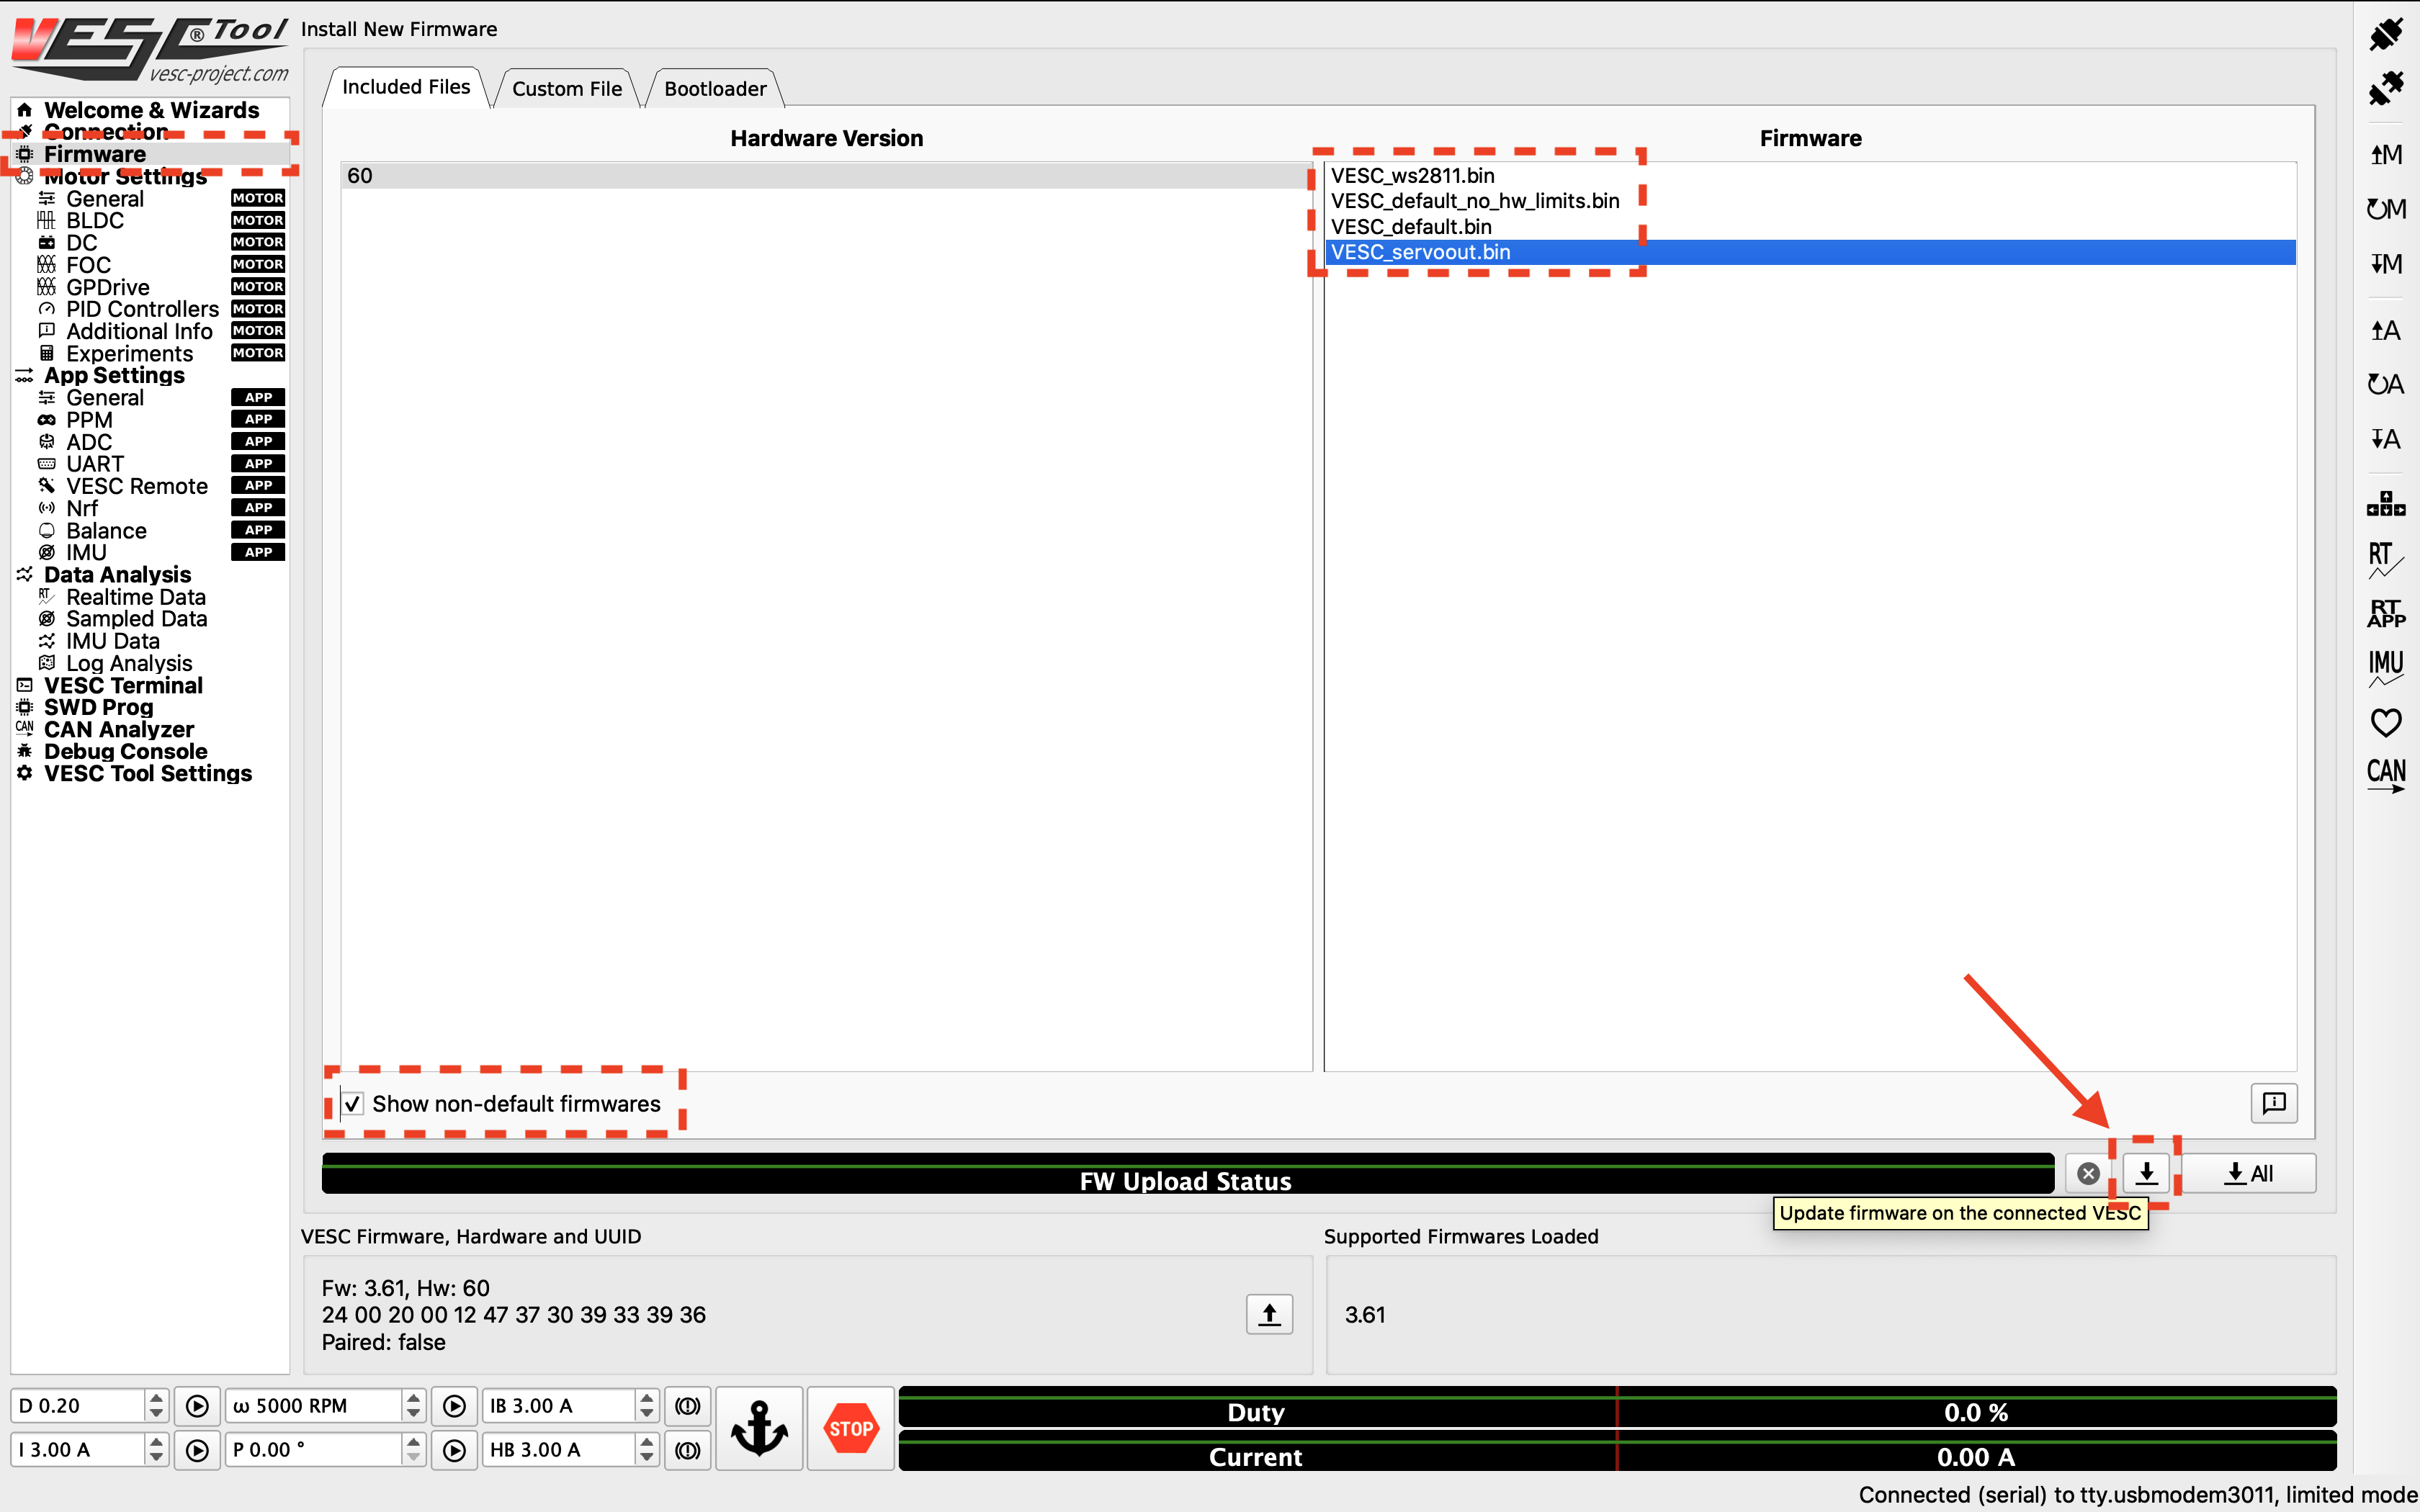The width and height of the screenshot is (2420, 1512).
Task: Select hardware version 60
Action: (x=826, y=175)
